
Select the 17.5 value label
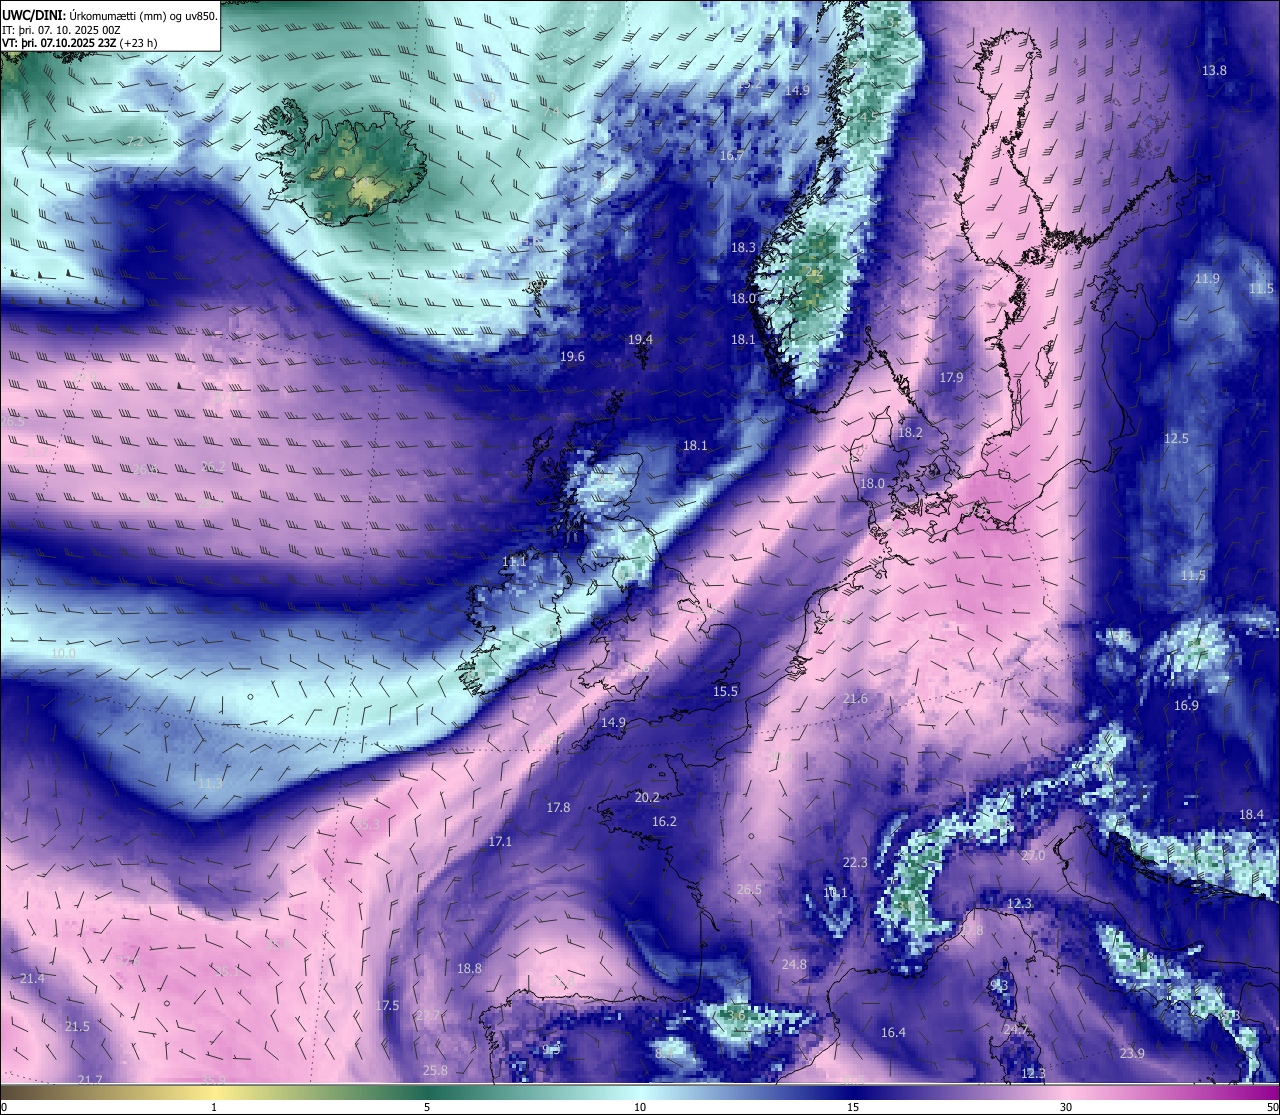387,1005
